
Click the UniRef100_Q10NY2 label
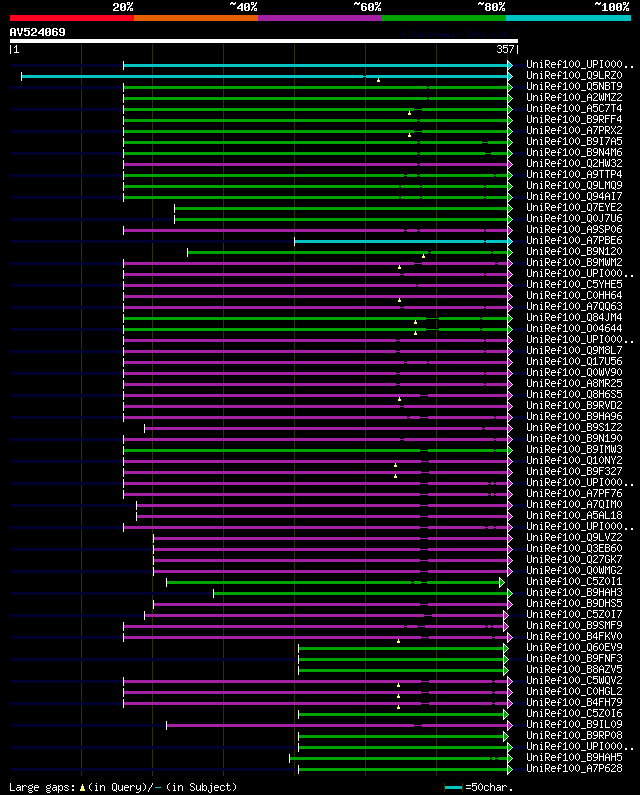click(574, 461)
